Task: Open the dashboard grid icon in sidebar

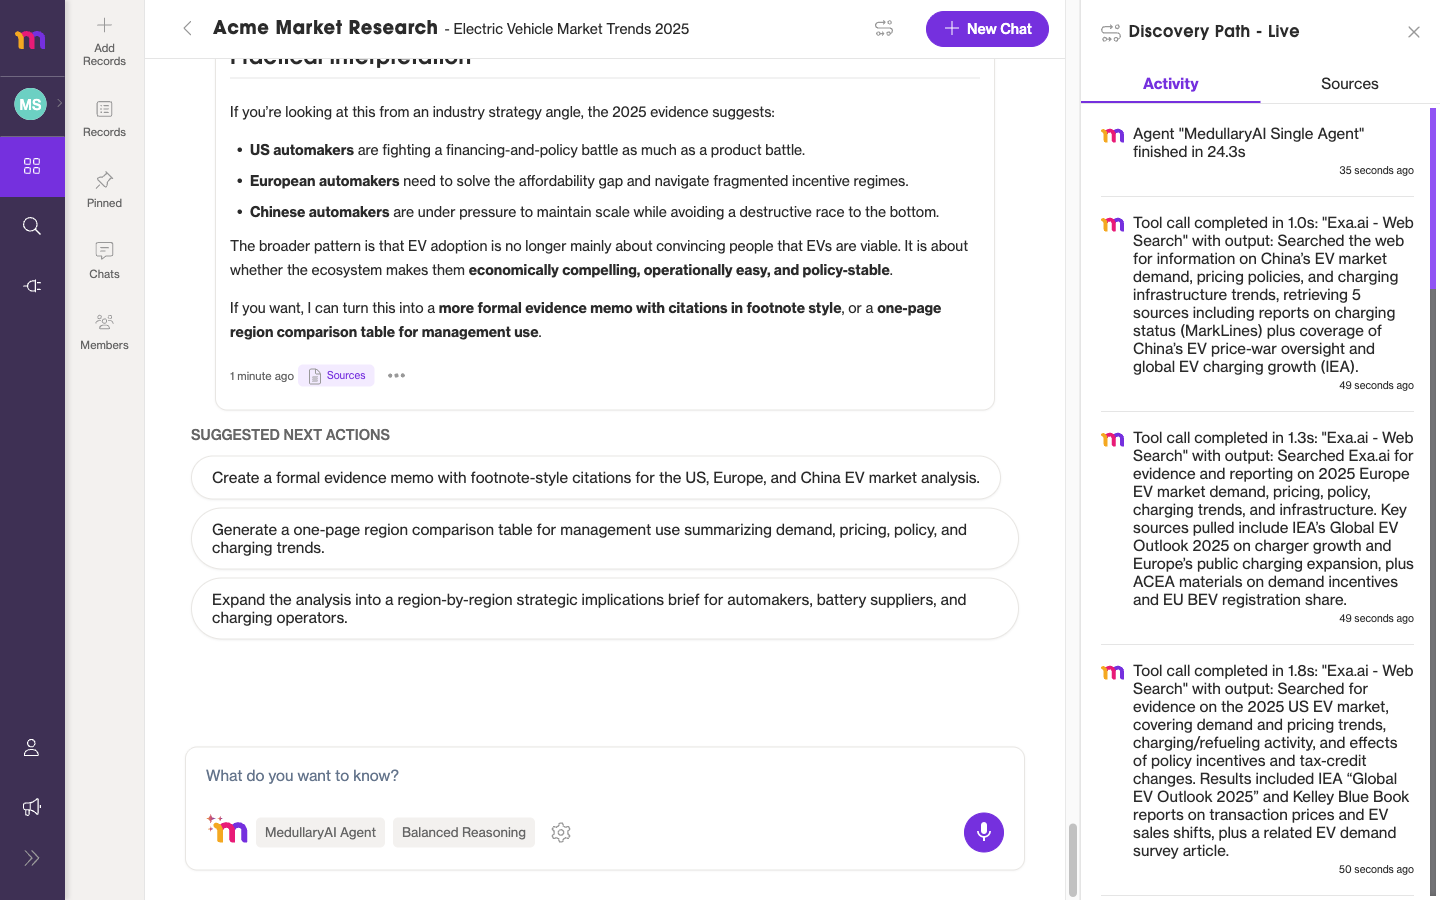Action: tap(32, 166)
